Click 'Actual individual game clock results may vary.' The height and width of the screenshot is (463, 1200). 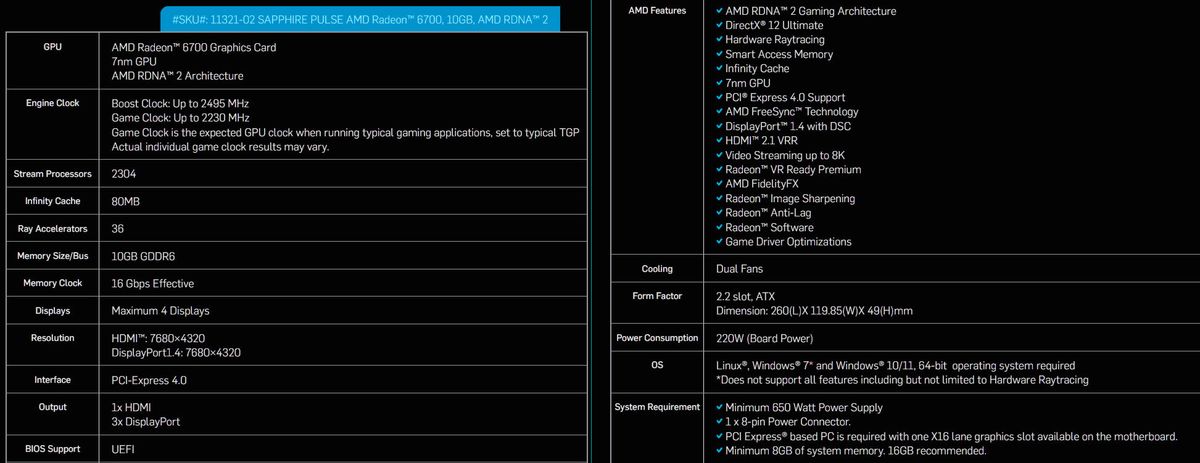coord(221,147)
